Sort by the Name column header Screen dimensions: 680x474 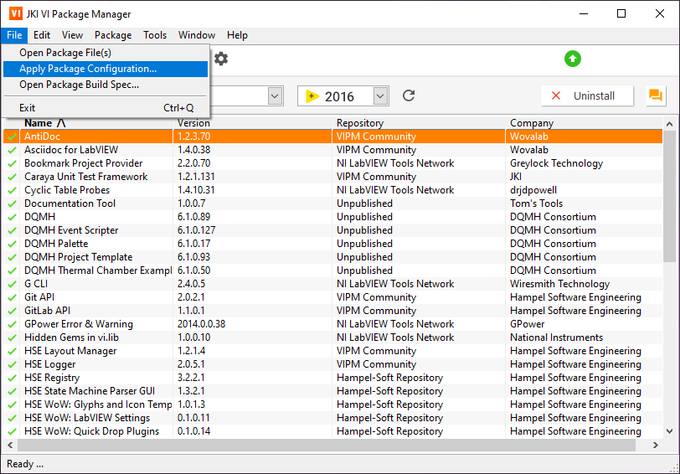tap(96, 123)
